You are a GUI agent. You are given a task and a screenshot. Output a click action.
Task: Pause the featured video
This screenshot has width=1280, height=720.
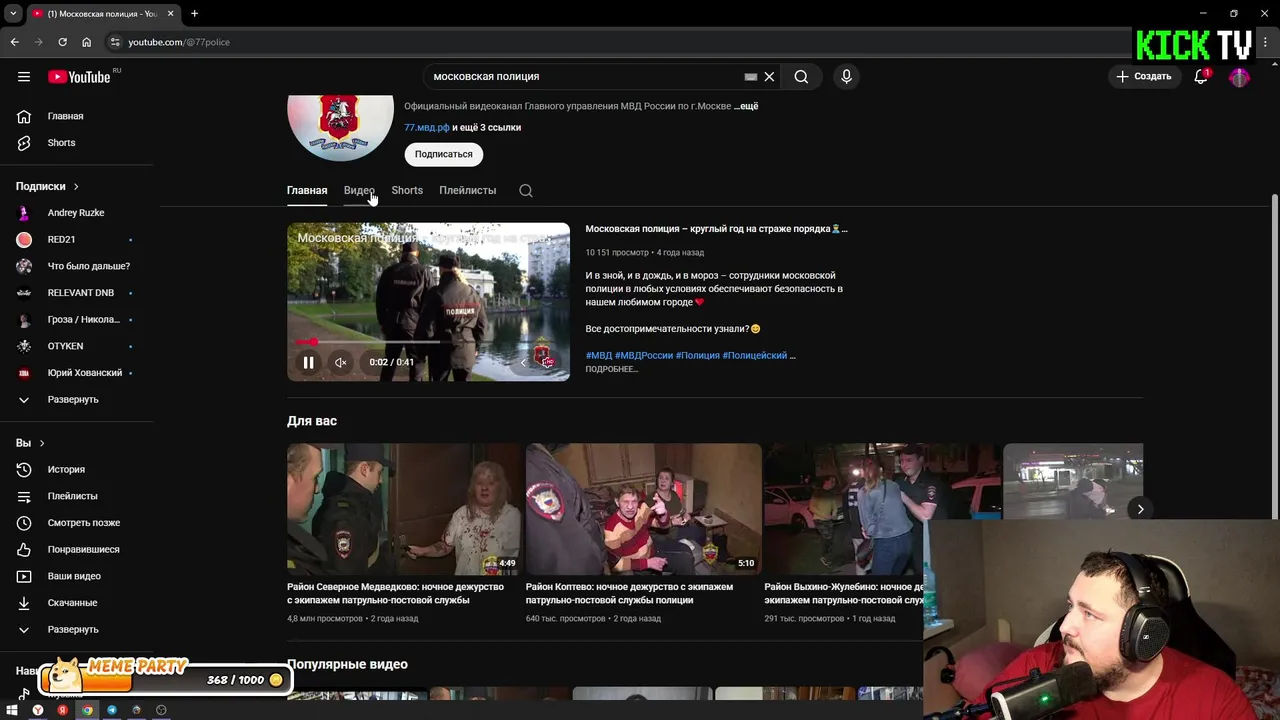309,363
